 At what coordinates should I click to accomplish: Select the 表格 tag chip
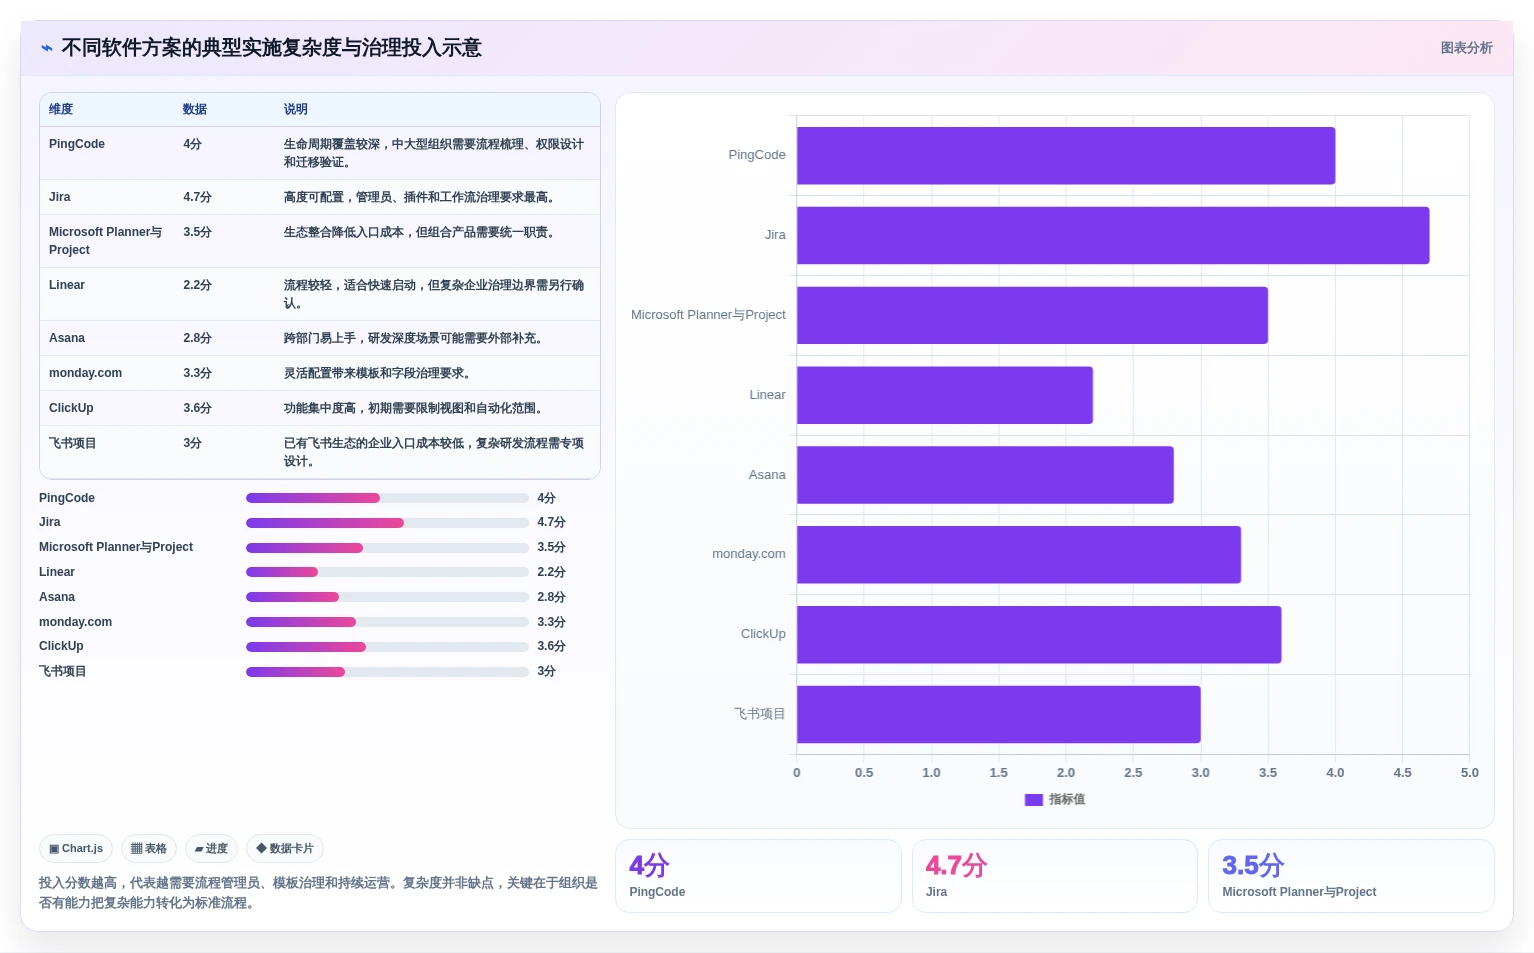click(149, 848)
